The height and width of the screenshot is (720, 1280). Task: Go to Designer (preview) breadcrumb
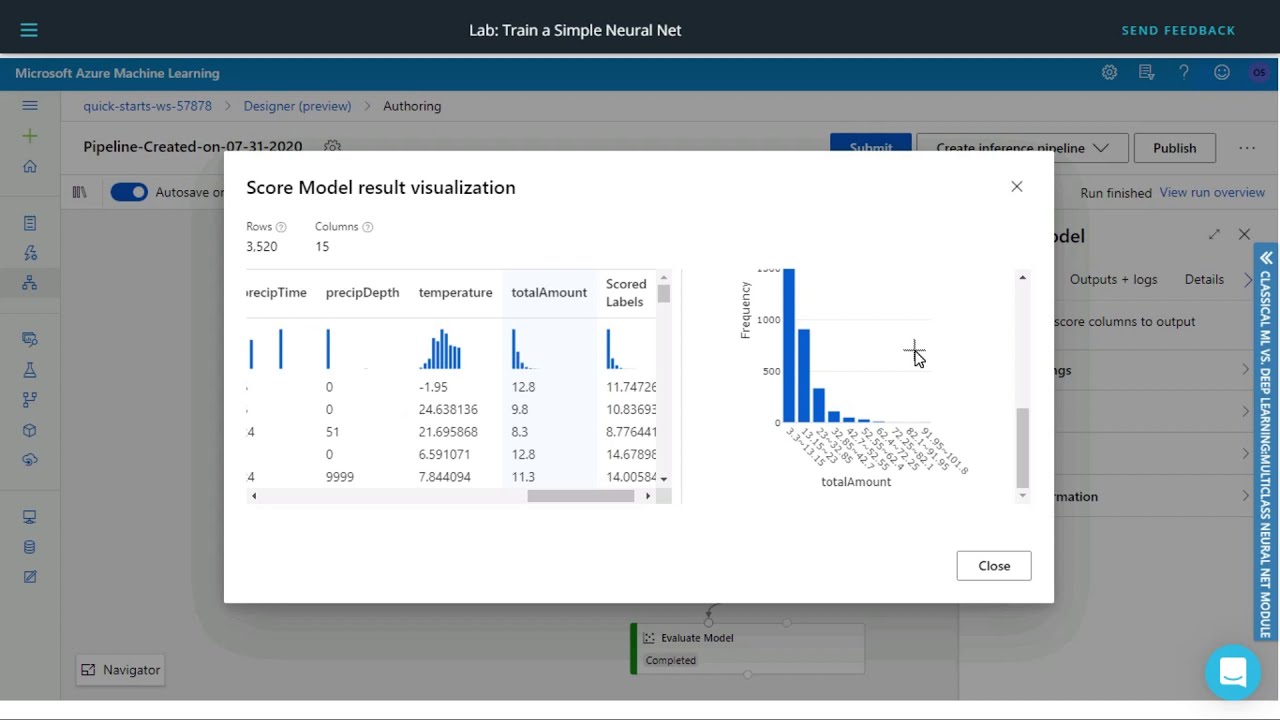[x=297, y=106]
